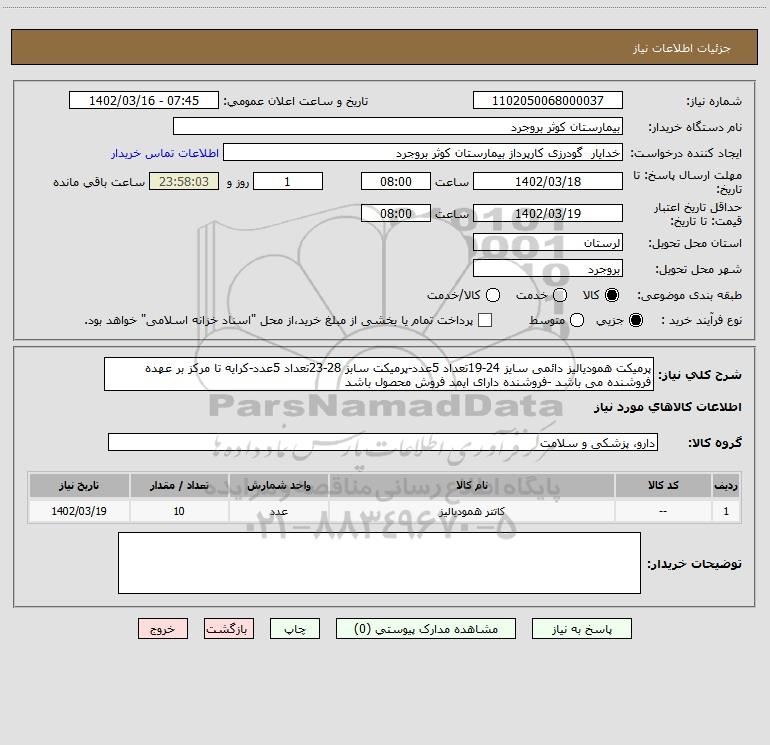Choose the جزیی purchase type radio

tap(635, 320)
